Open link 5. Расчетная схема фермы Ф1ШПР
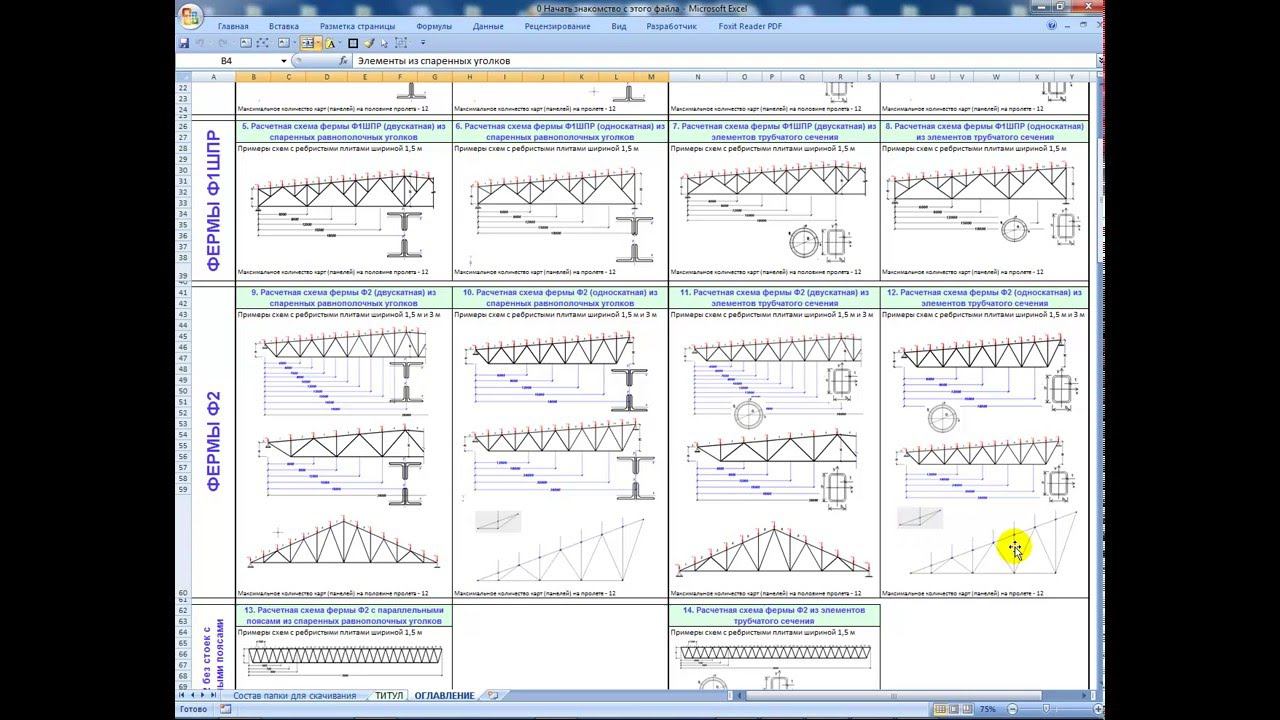1280x720 pixels. (x=344, y=131)
